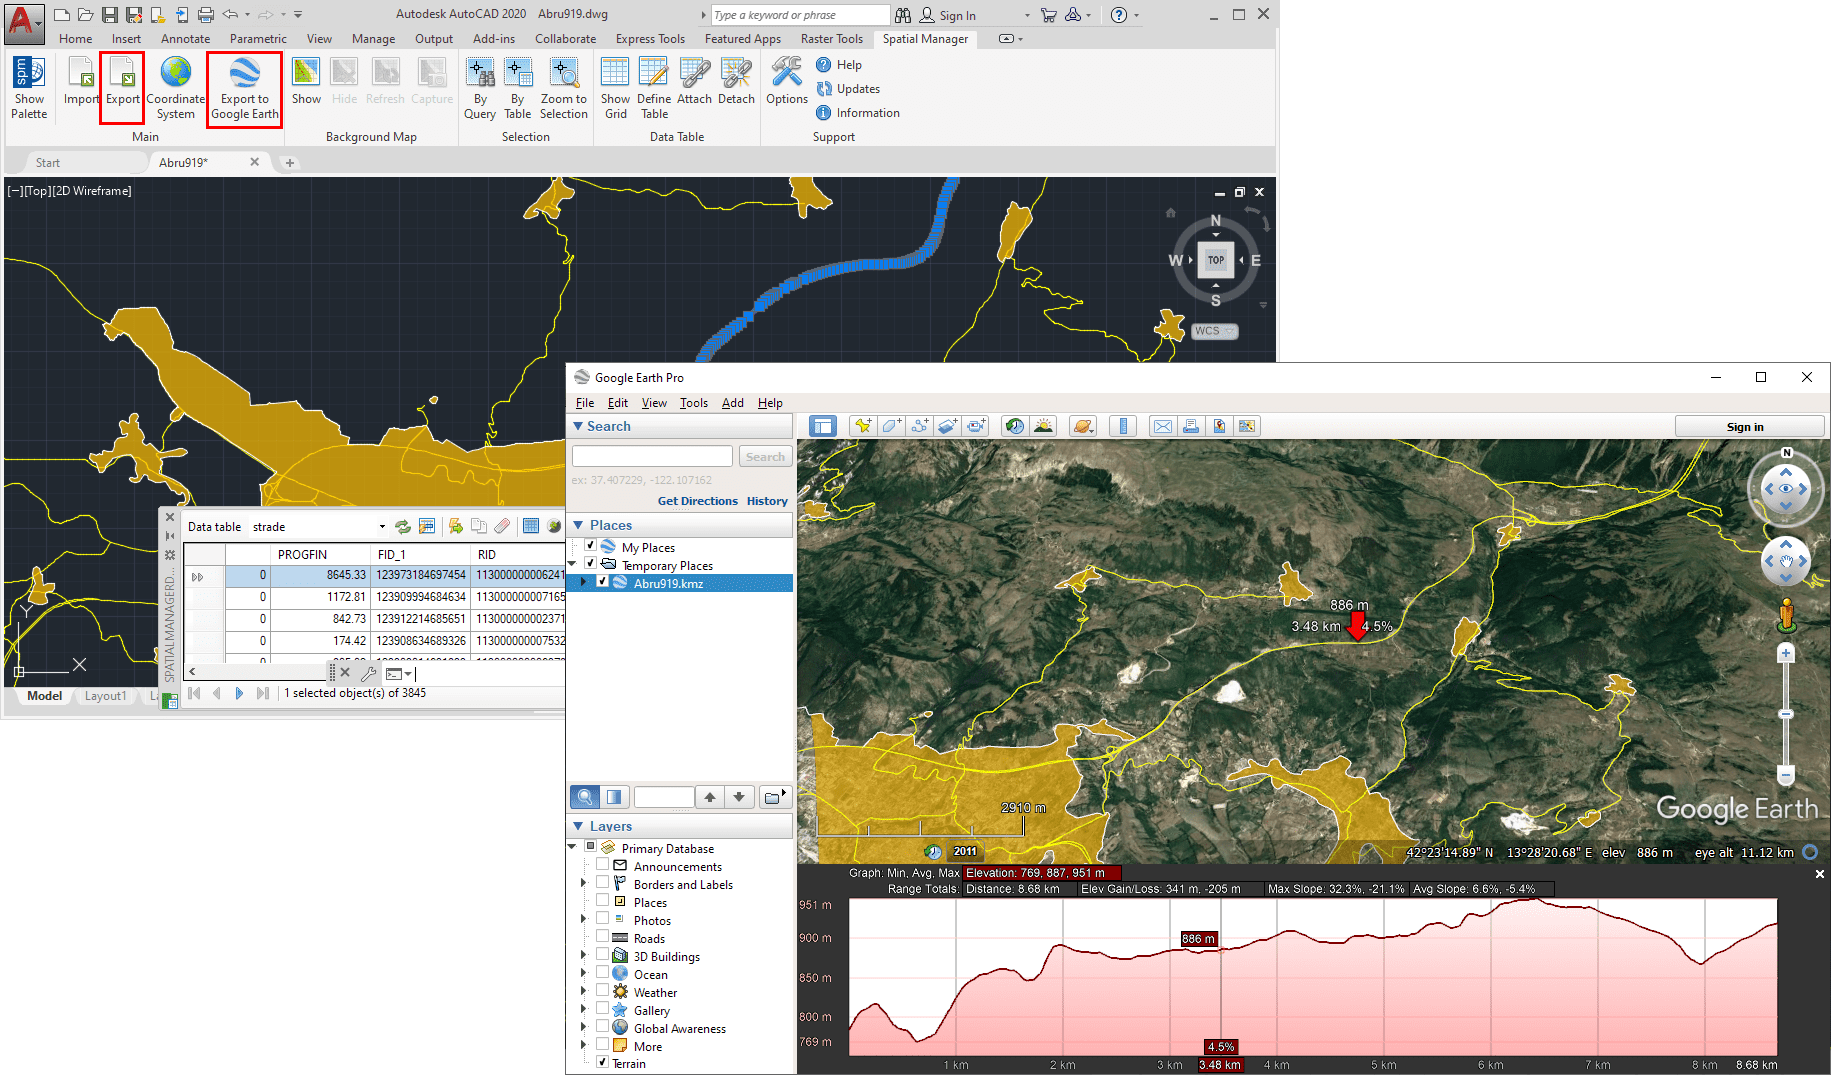
Task: Uncheck Abru919.kmz layer checkbox
Action: click(603, 582)
